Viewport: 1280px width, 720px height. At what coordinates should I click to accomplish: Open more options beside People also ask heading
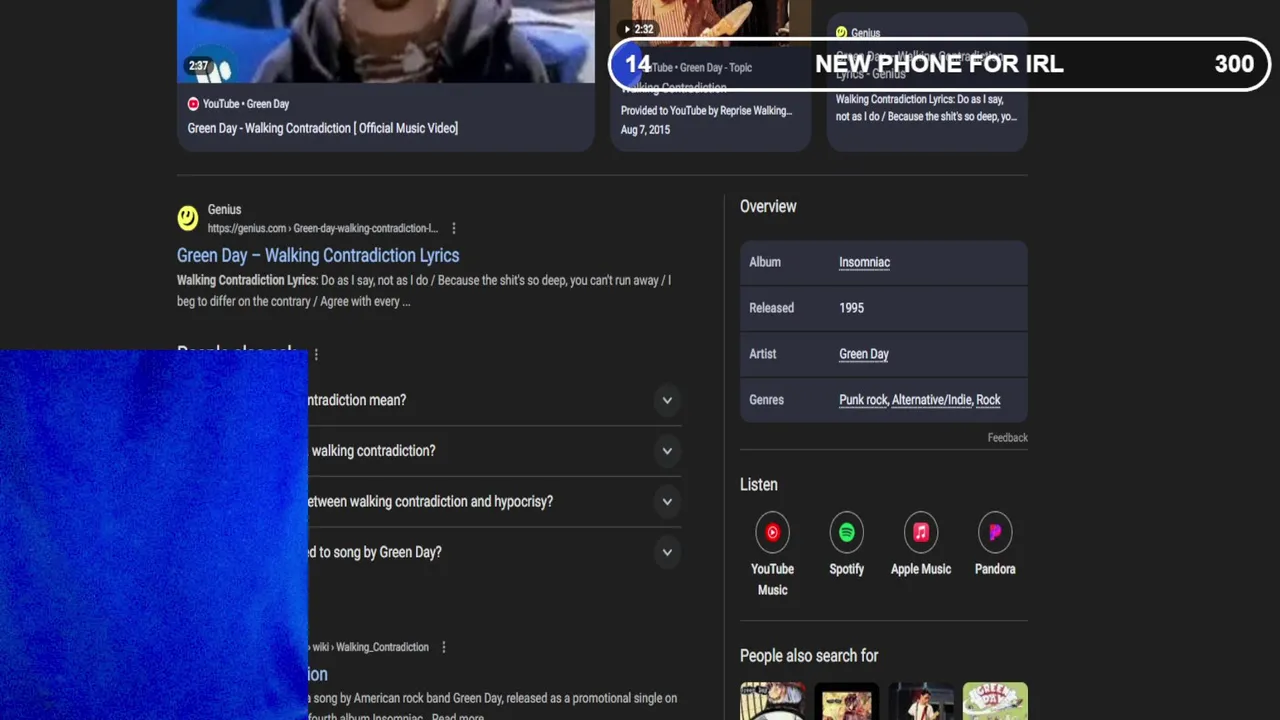pyautogui.click(x=316, y=354)
